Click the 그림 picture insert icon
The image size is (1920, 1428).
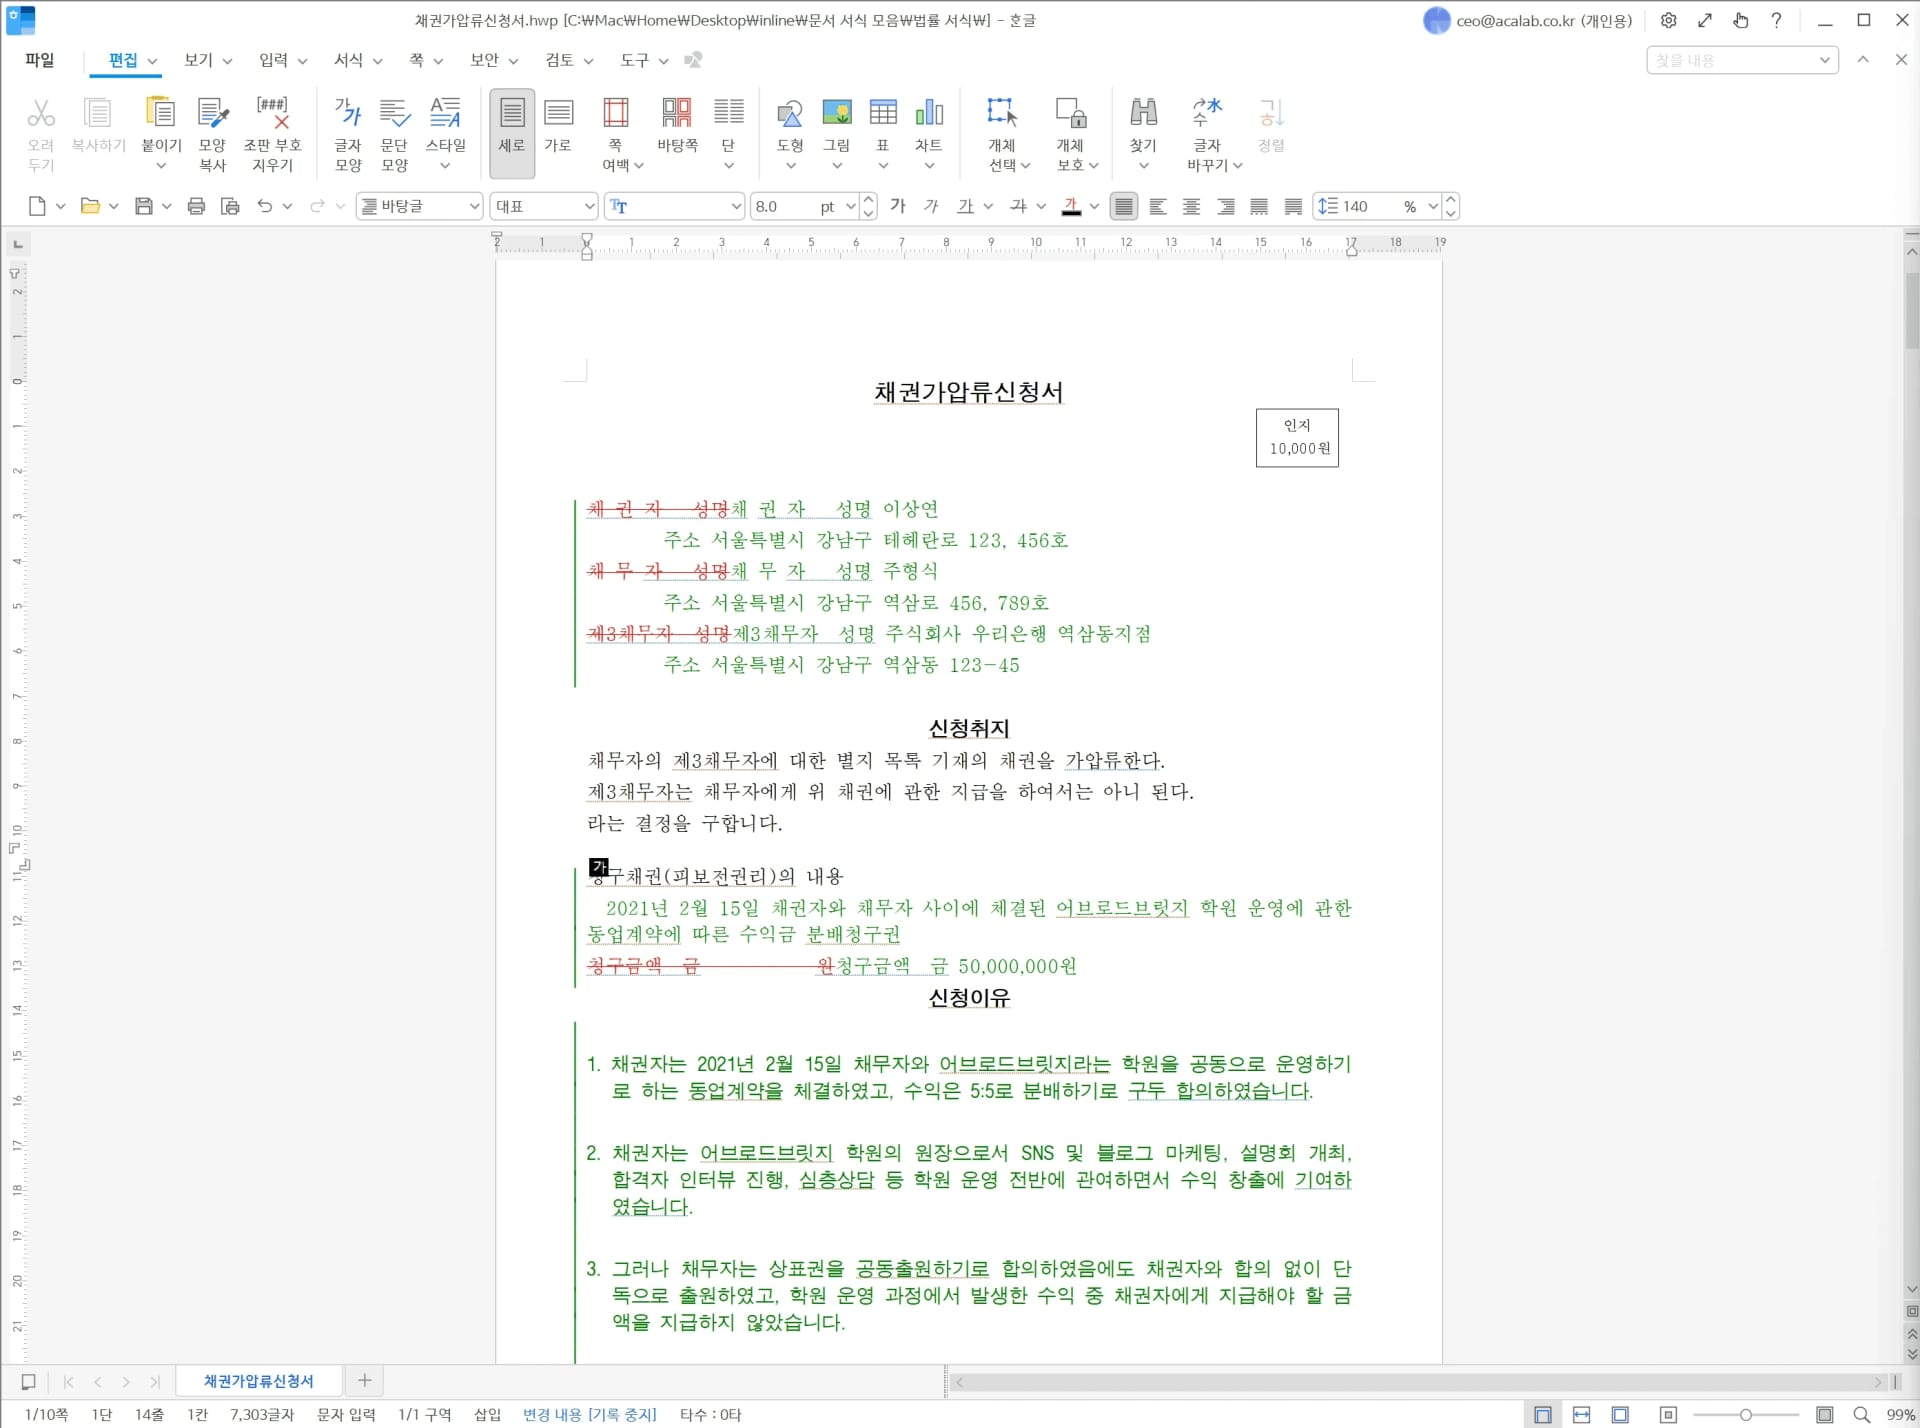[x=837, y=125]
